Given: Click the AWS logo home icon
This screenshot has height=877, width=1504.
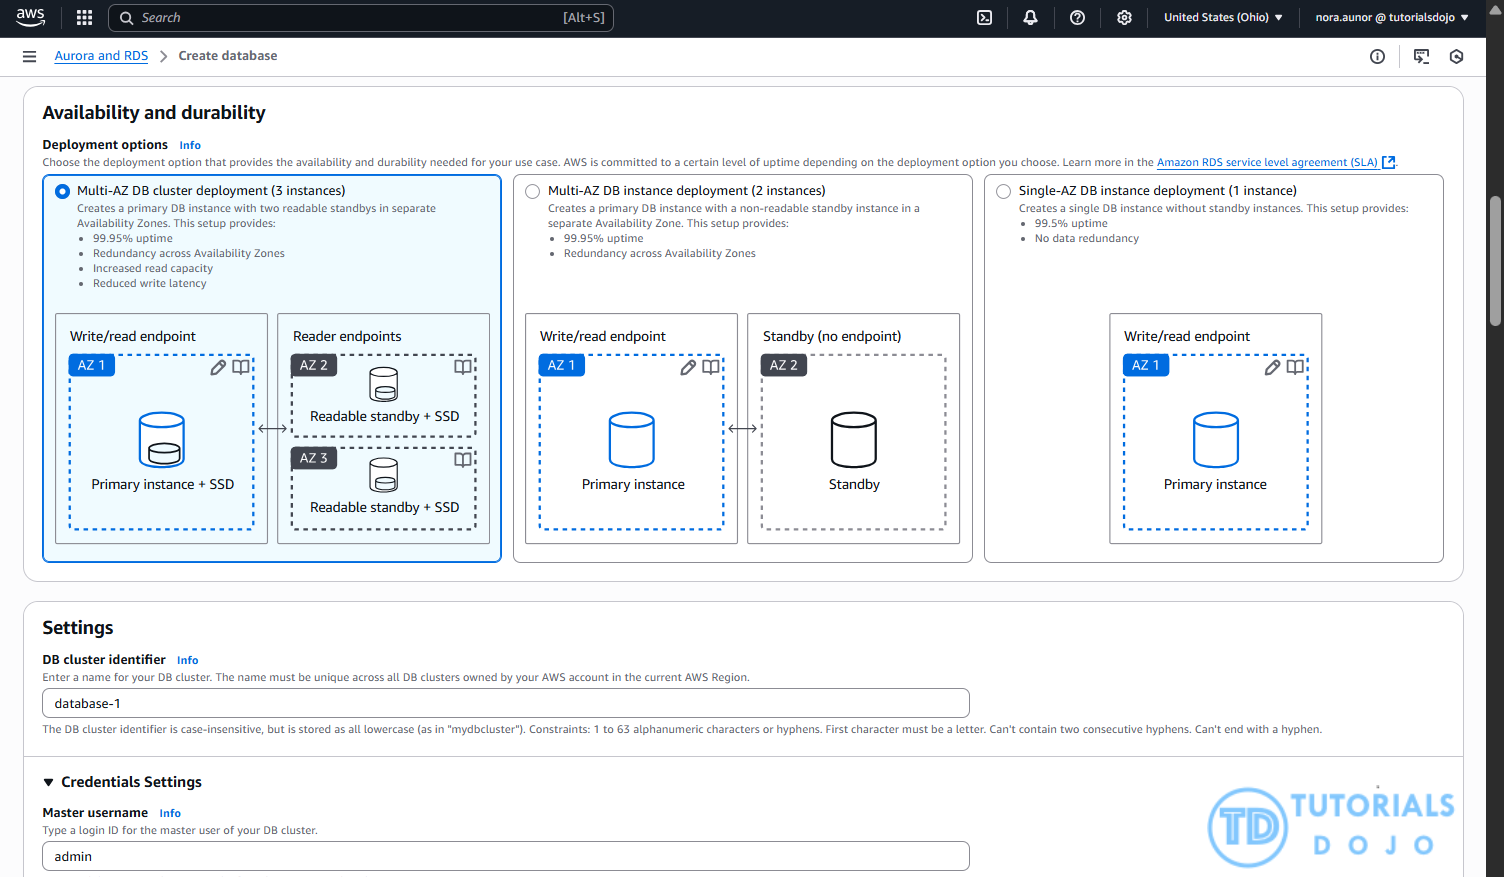Looking at the screenshot, I should 30,17.
